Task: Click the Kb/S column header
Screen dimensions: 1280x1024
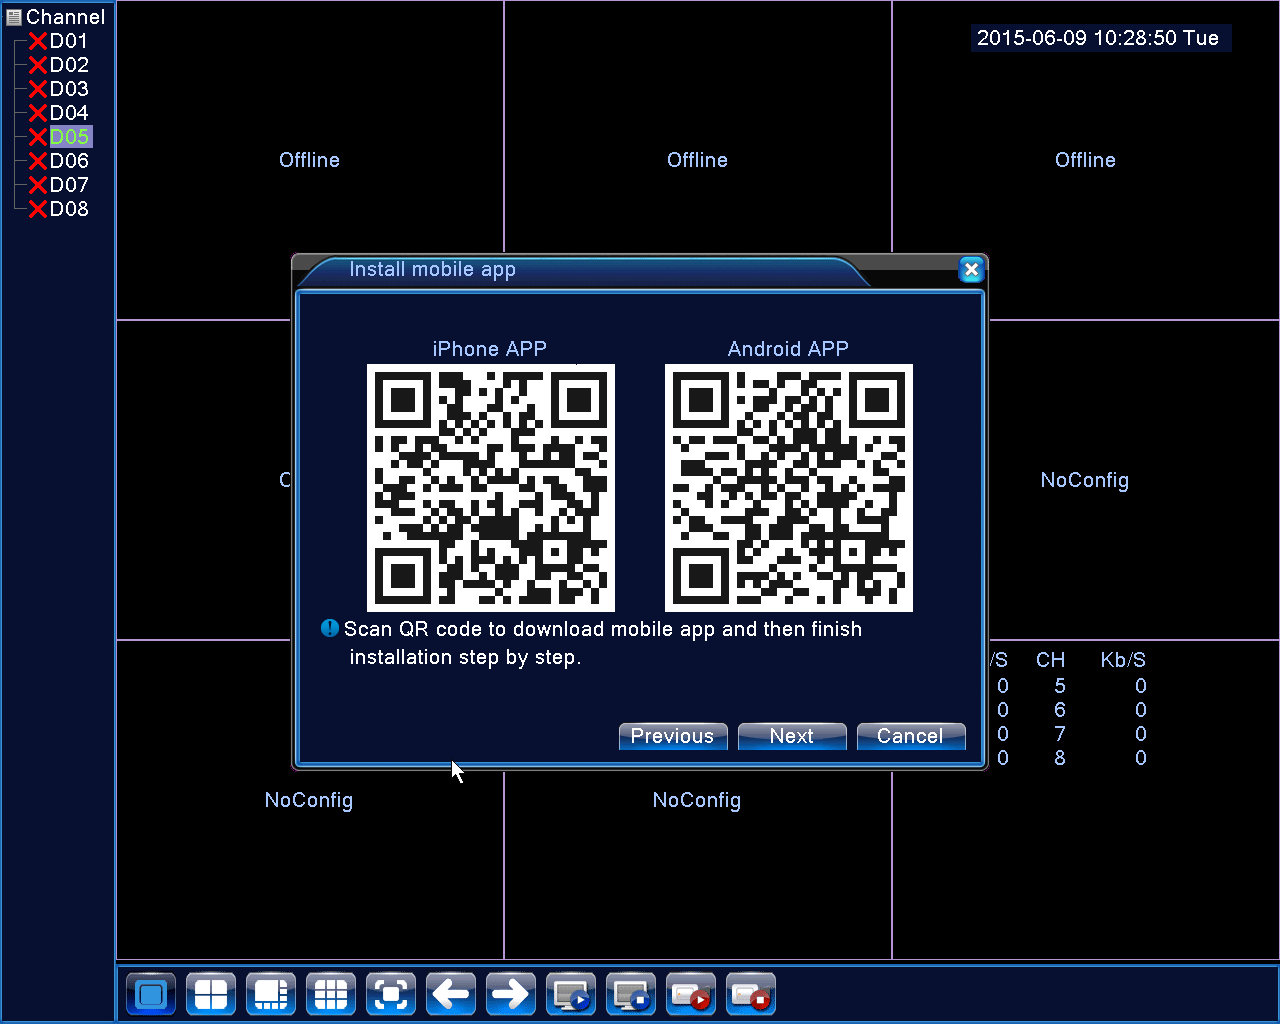Action: [x=1123, y=660]
